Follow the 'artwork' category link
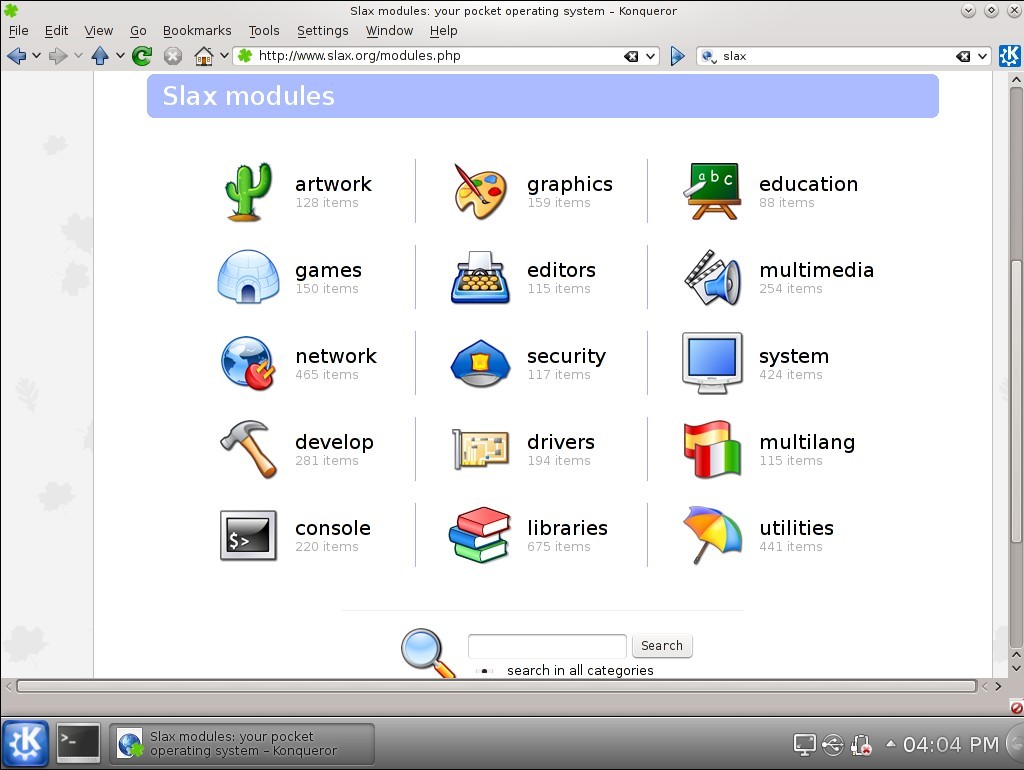 pyautogui.click(x=333, y=184)
